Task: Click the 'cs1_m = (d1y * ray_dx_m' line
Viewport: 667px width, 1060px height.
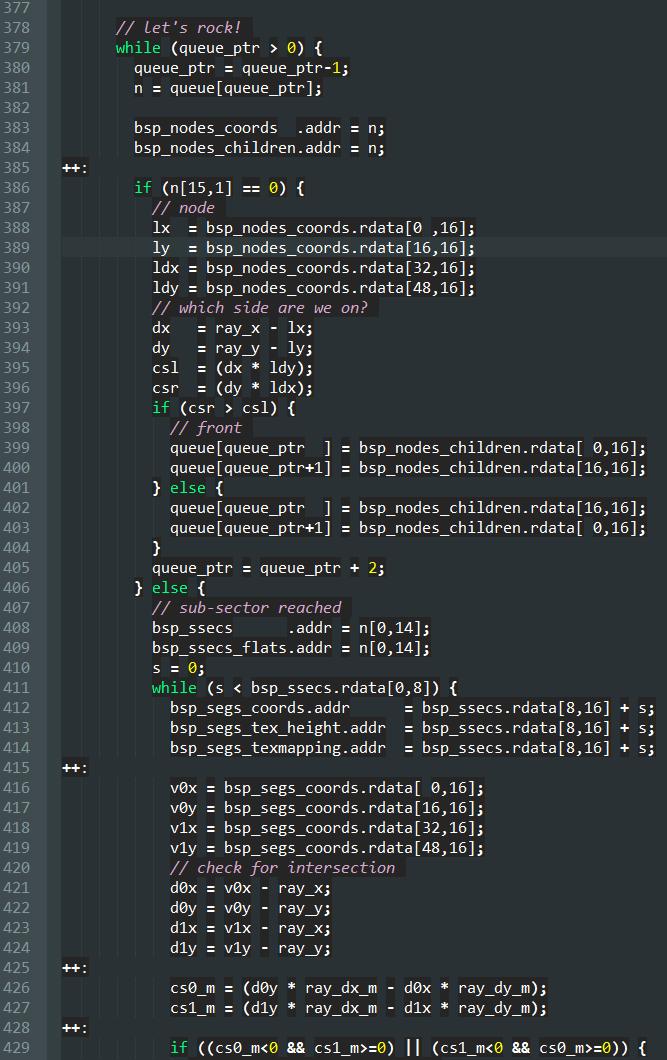Action: 358,1008
